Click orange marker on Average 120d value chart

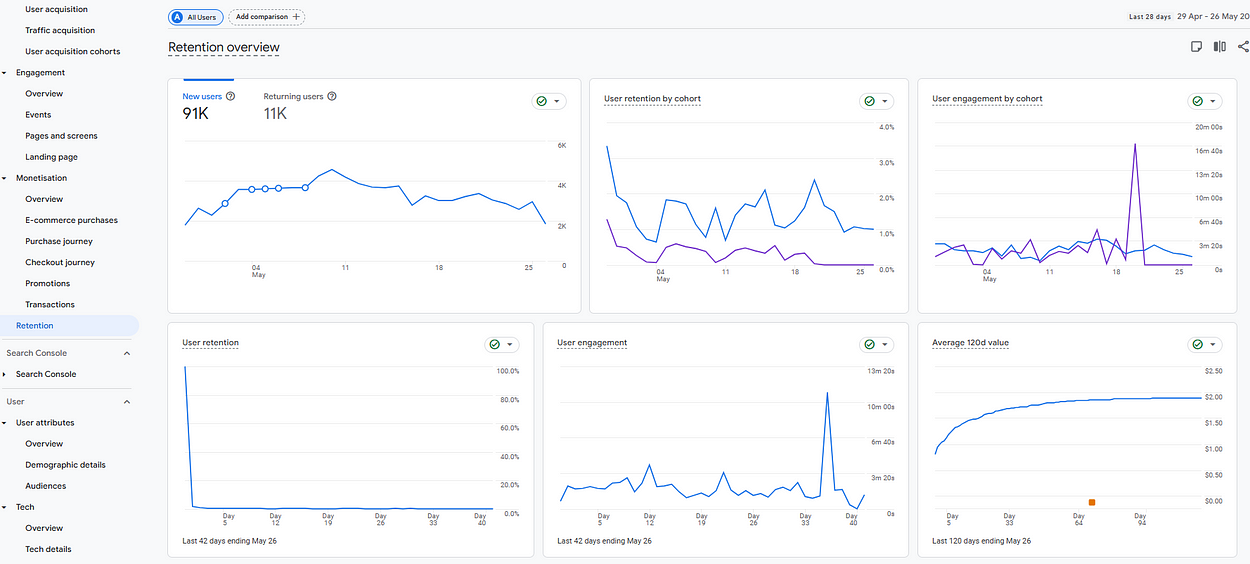click(x=1092, y=502)
